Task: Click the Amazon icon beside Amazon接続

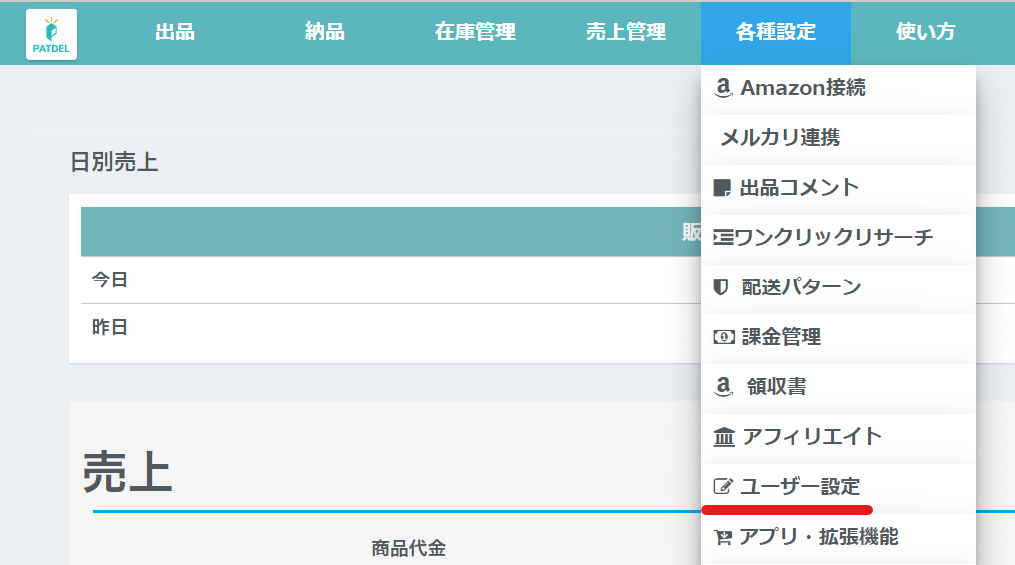Action: pos(724,88)
